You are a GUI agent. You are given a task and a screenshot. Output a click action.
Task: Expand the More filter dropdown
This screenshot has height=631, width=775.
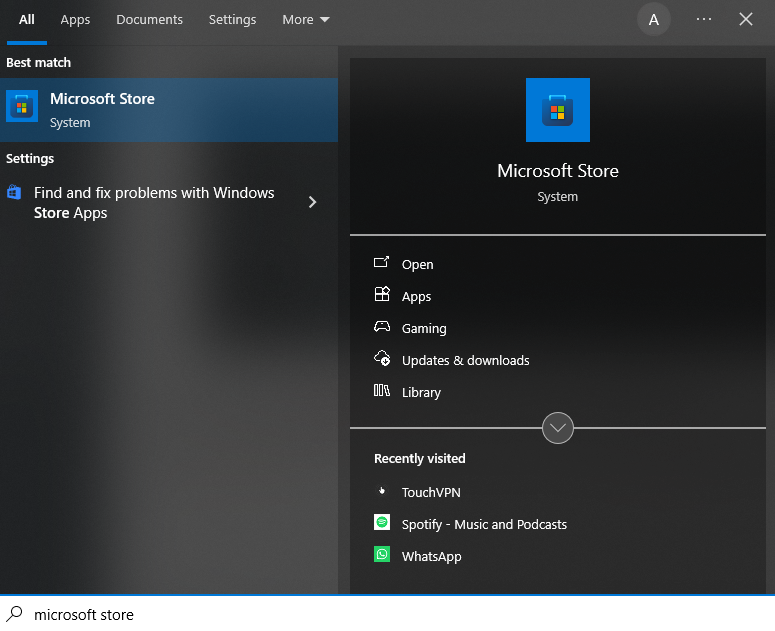(x=306, y=20)
